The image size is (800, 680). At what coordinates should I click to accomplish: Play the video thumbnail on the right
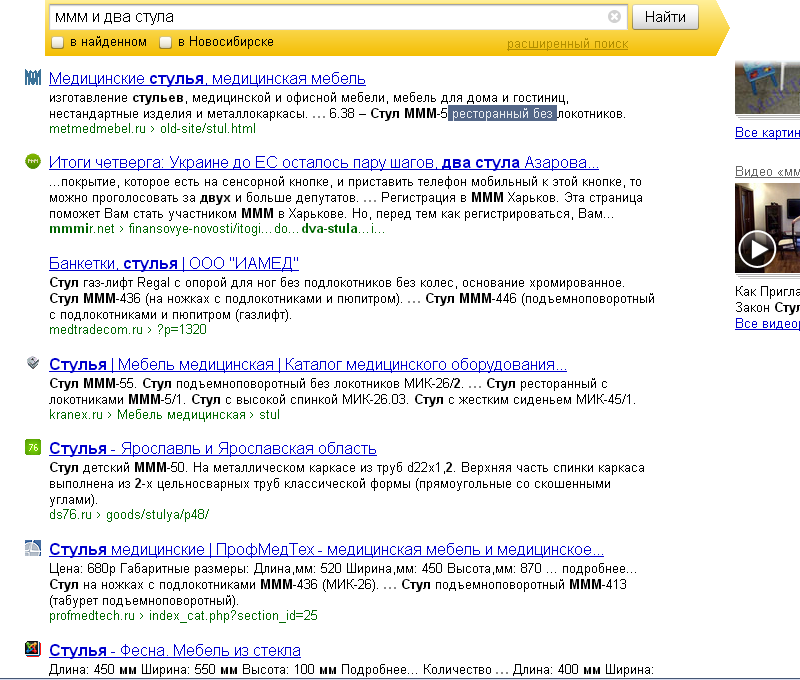point(757,247)
